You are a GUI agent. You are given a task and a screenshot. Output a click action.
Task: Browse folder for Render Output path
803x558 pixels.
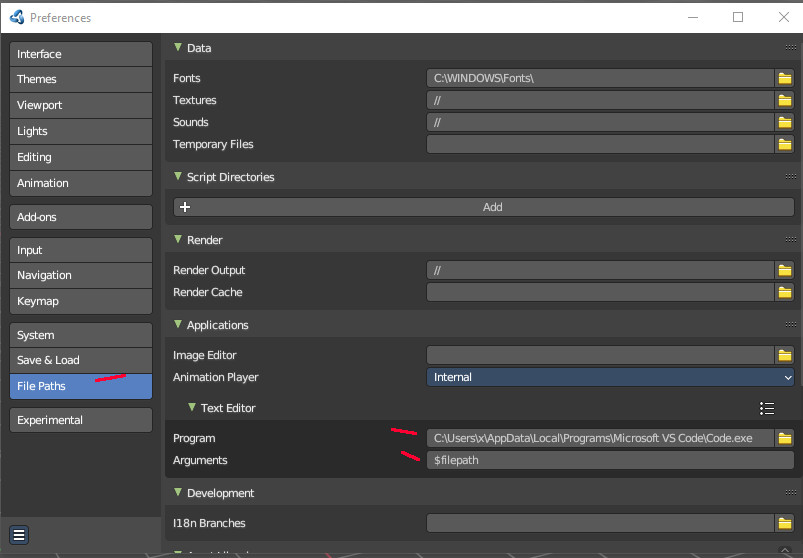[x=785, y=270]
